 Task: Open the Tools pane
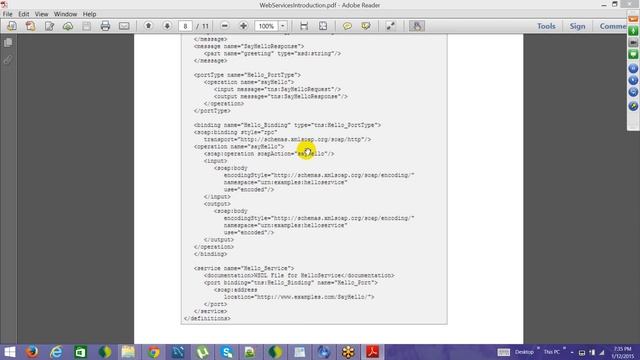546,26
